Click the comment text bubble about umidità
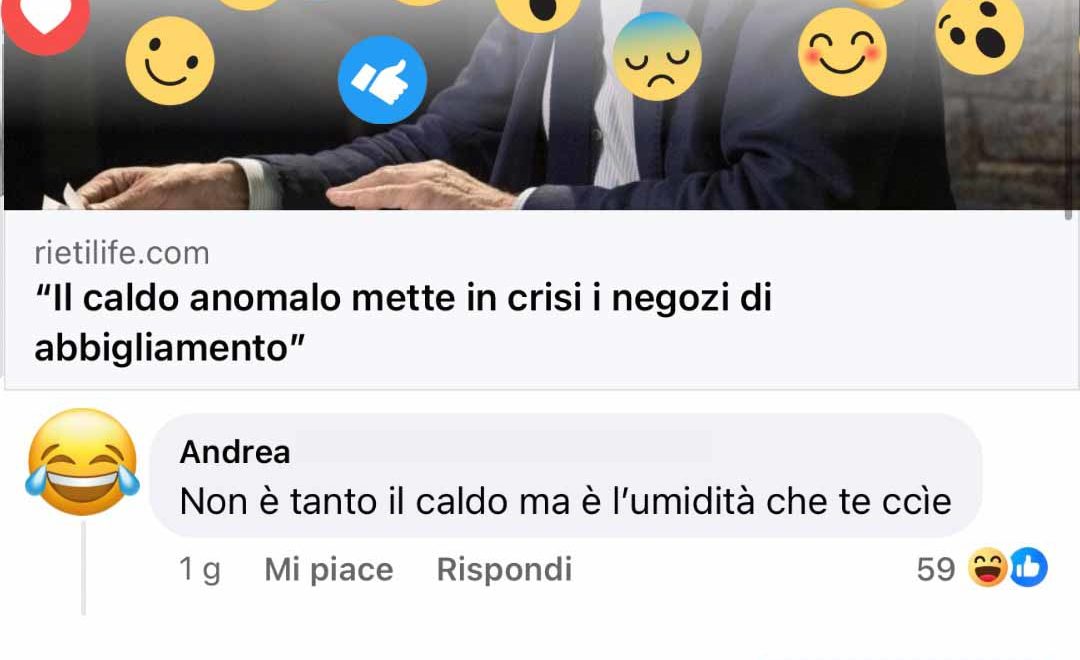This screenshot has height=660, width=1080. 565,475
